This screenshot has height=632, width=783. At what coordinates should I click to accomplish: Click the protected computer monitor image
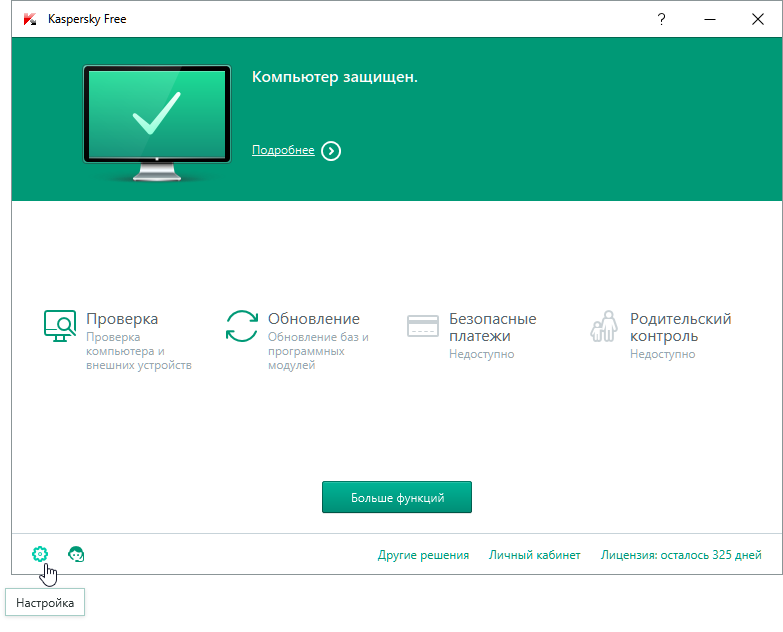tap(157, 123)
